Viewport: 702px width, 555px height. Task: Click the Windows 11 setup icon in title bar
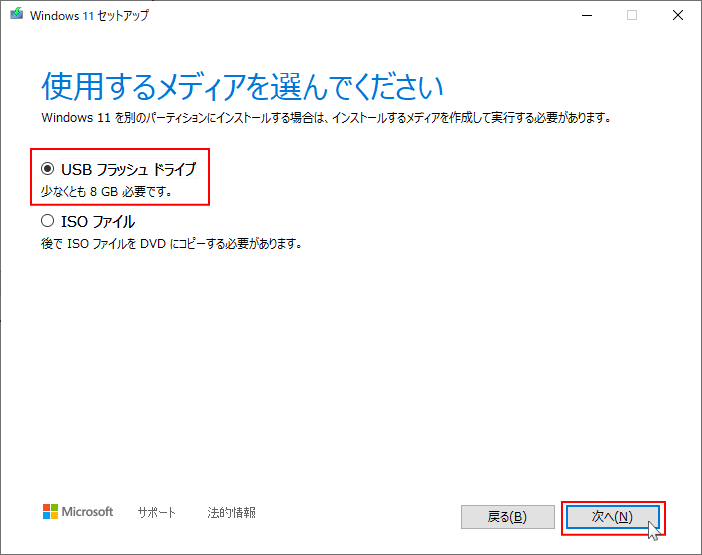pos(14,15)
